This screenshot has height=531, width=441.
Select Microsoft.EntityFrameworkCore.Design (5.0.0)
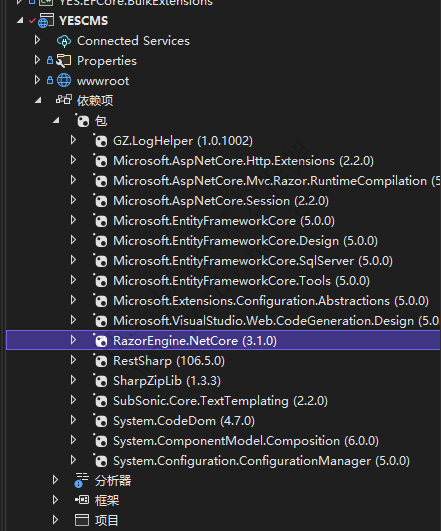[x=246, y=241]
